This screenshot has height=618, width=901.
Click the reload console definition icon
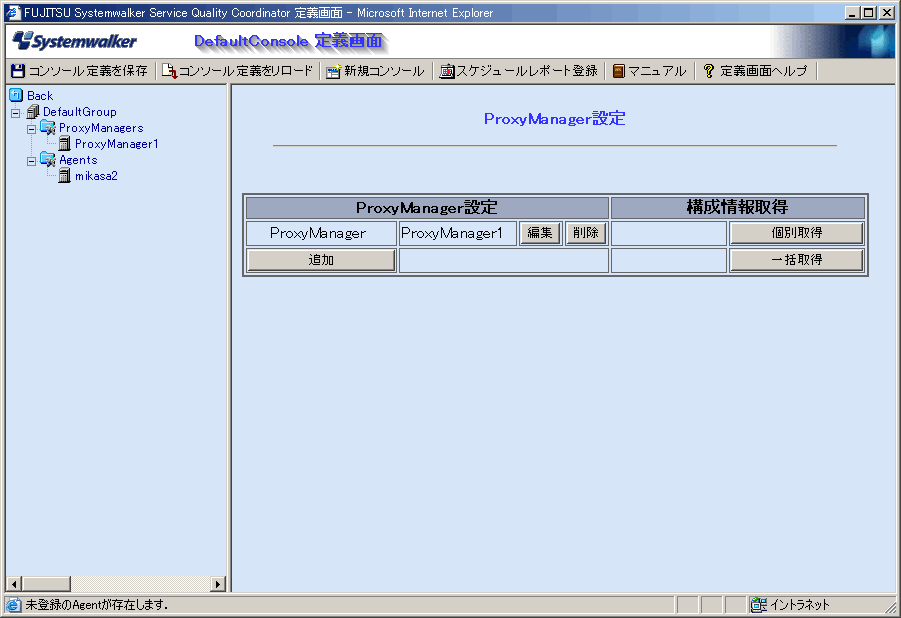[x=169, y=71]
